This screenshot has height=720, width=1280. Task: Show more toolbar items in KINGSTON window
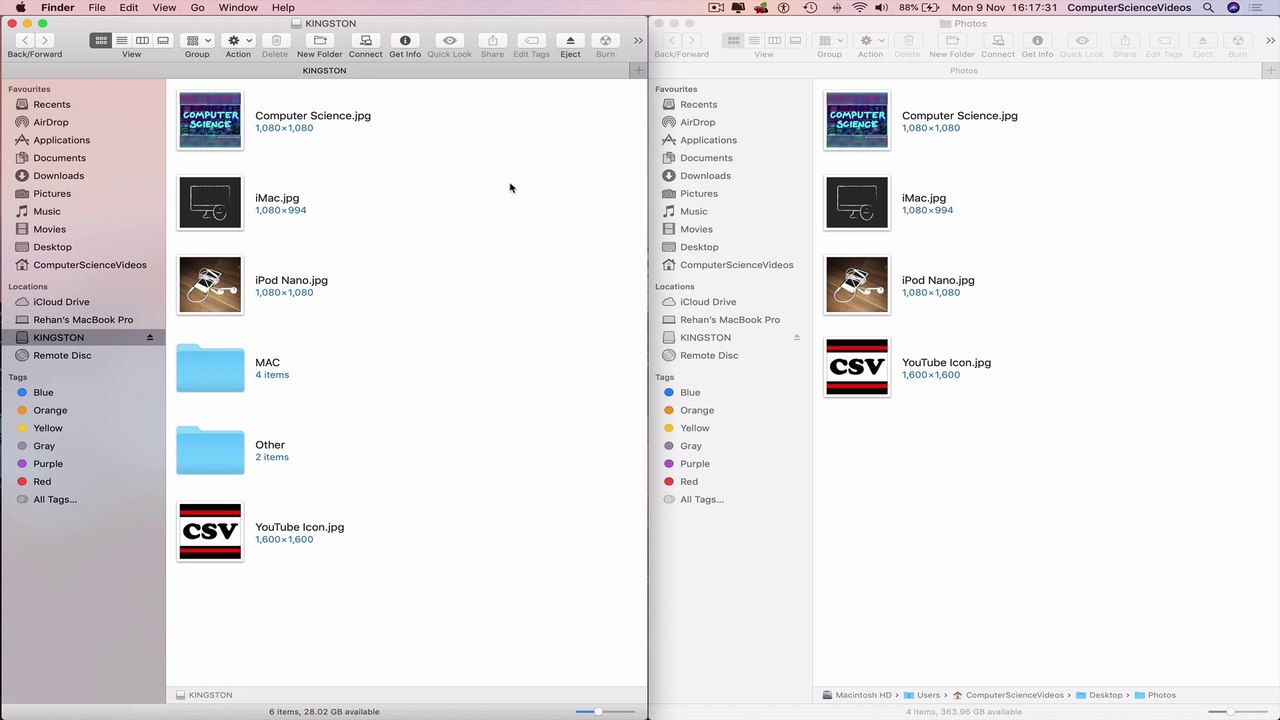(638, 40)
